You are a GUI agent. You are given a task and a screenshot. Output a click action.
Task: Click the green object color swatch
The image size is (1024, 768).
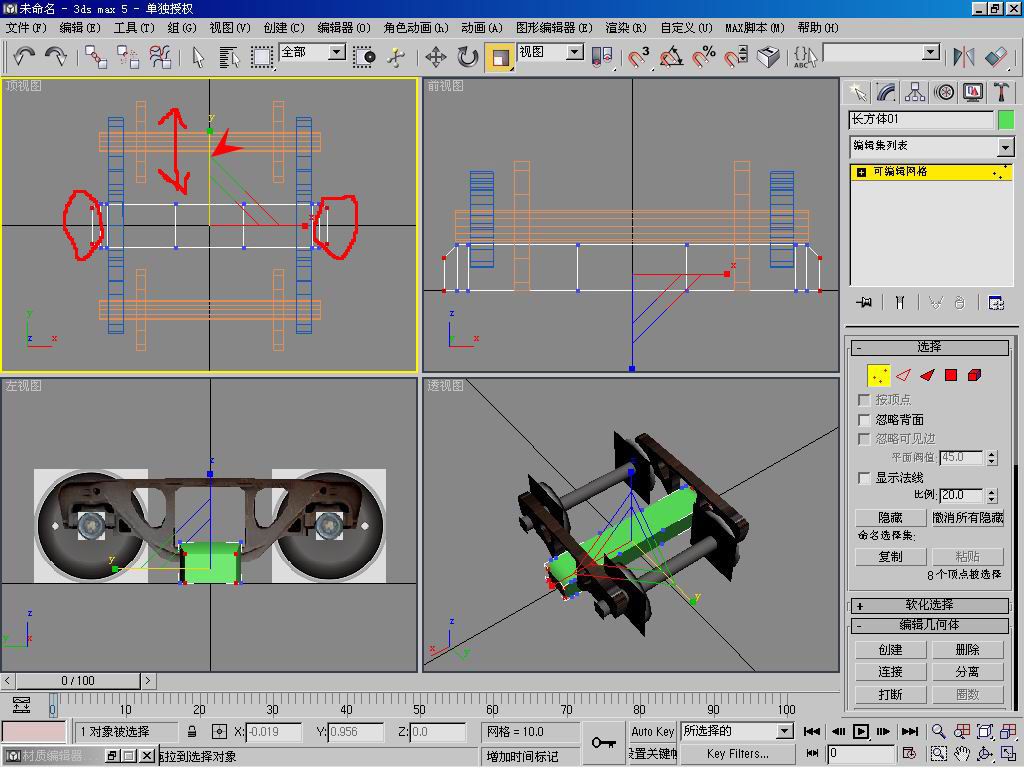pyautogui.click(x=1005, y=120)
